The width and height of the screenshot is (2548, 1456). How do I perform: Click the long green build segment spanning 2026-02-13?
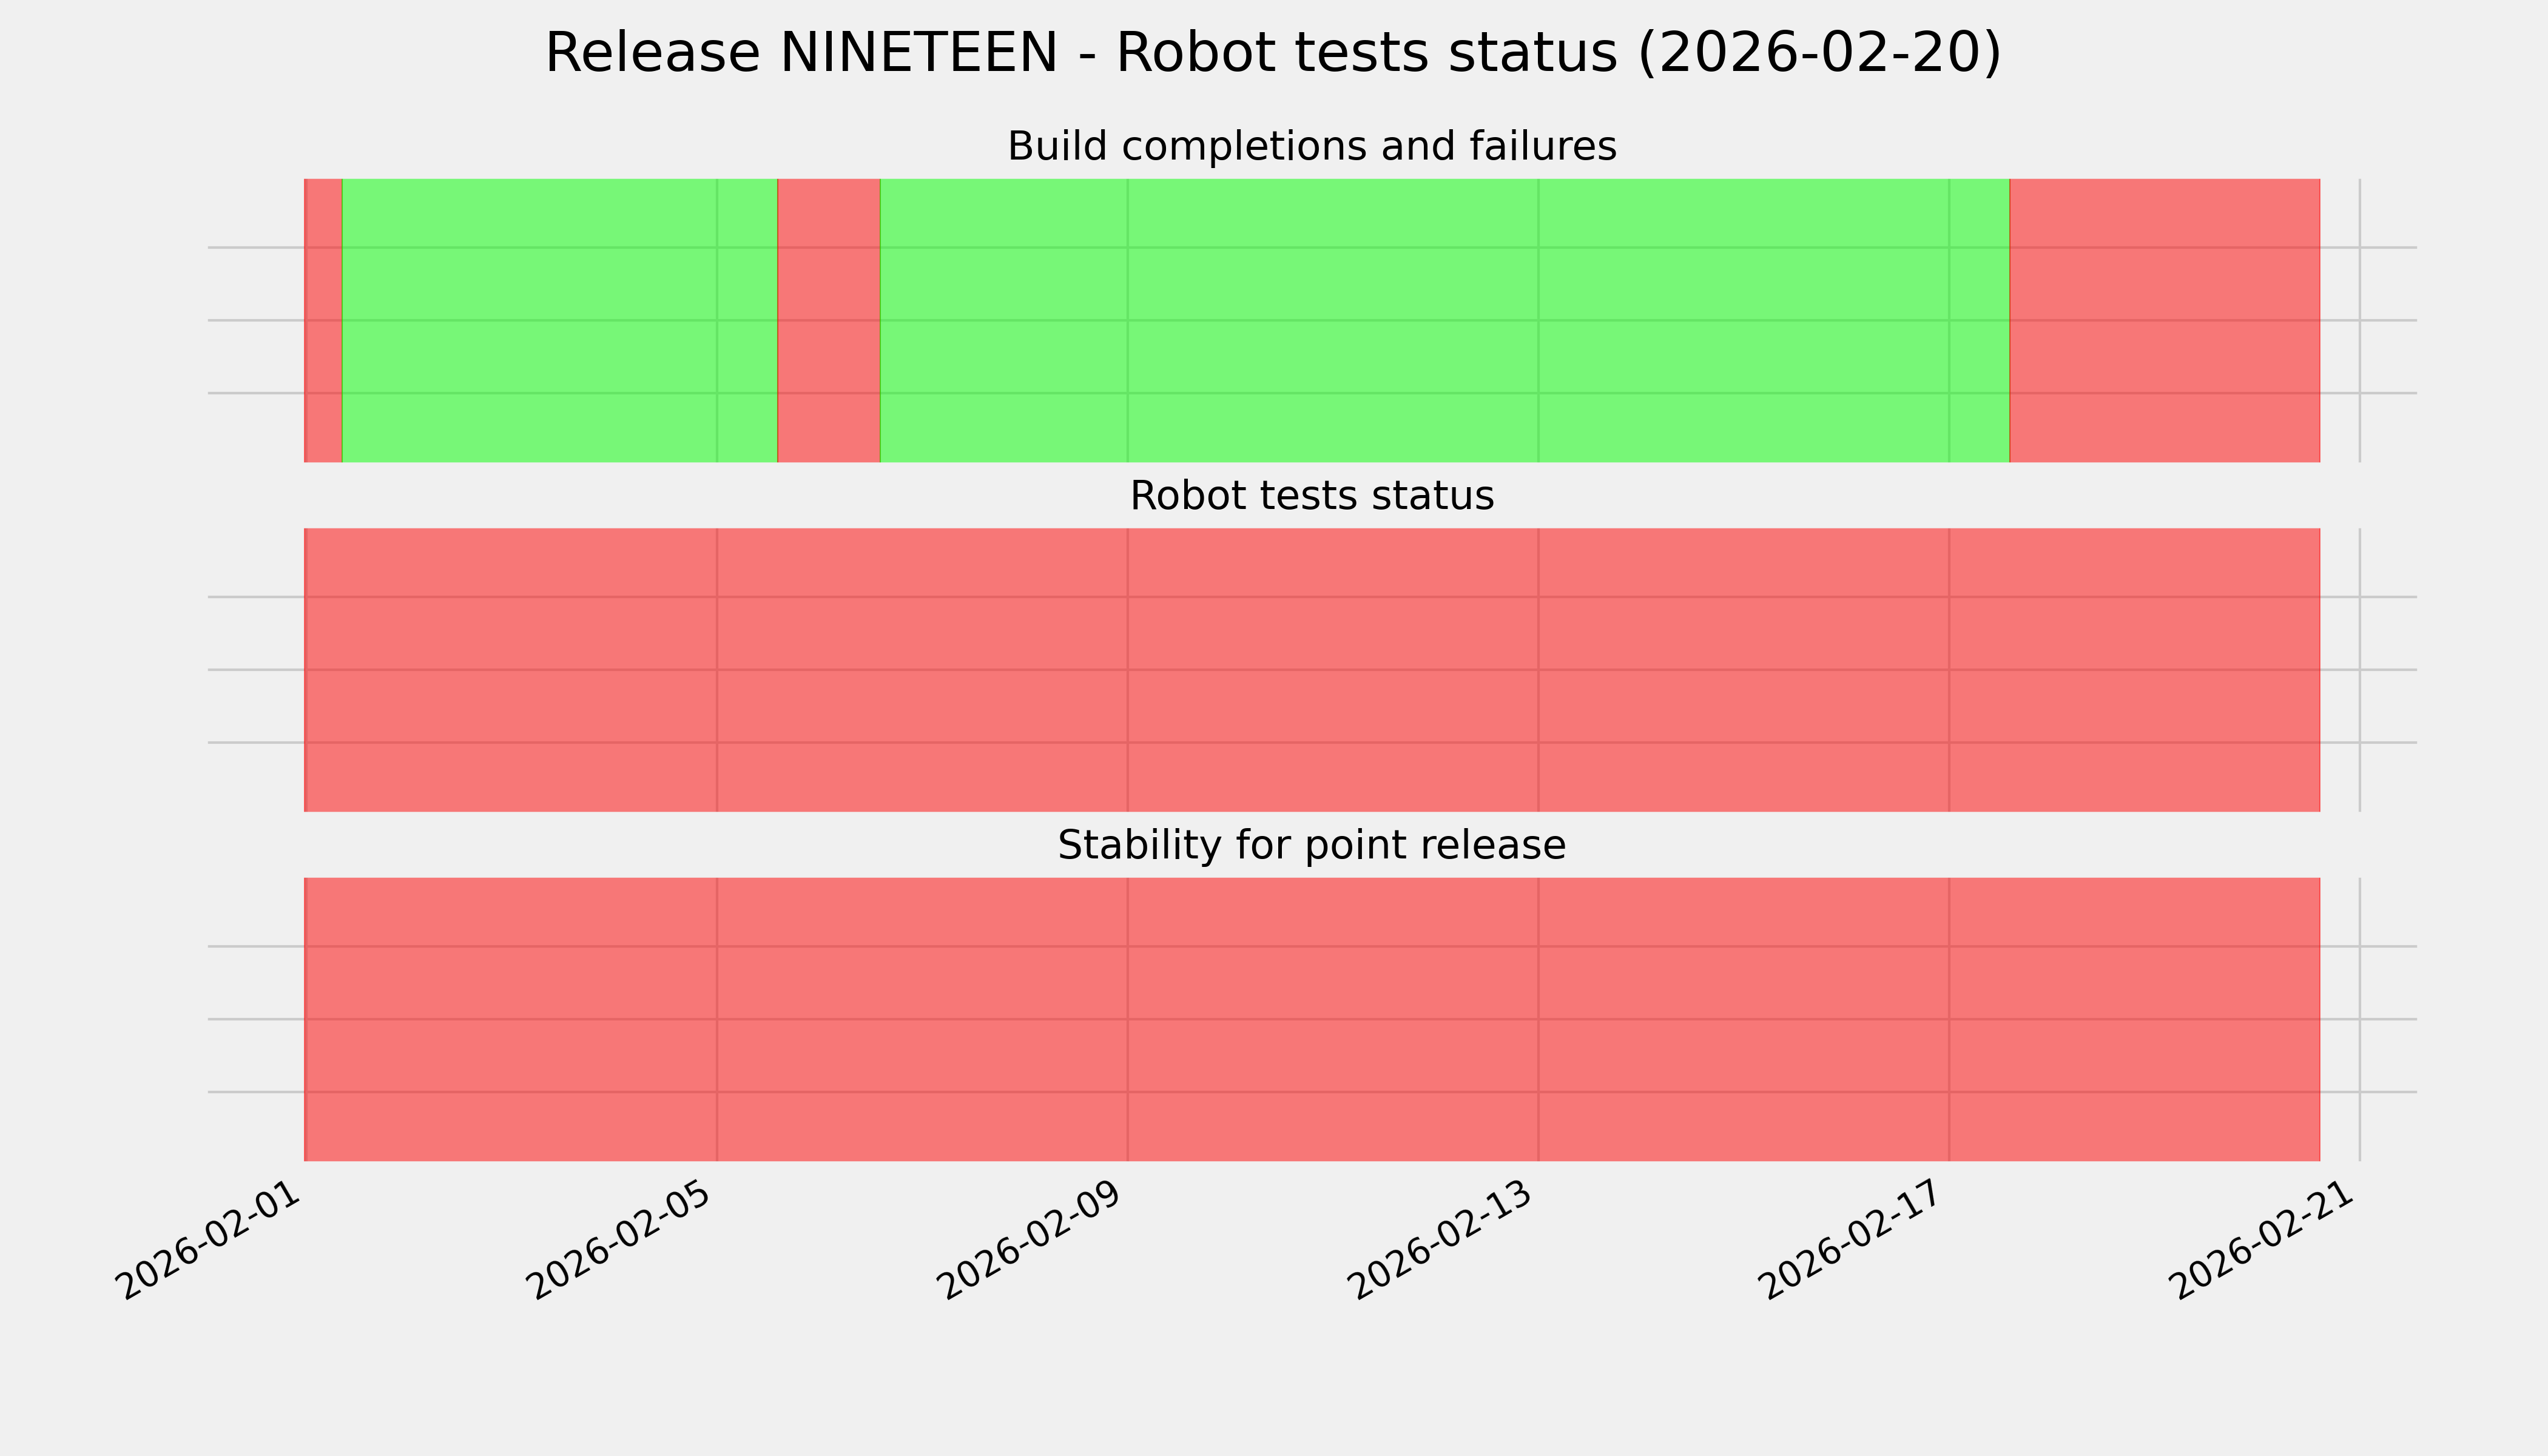pos(1444,320)
